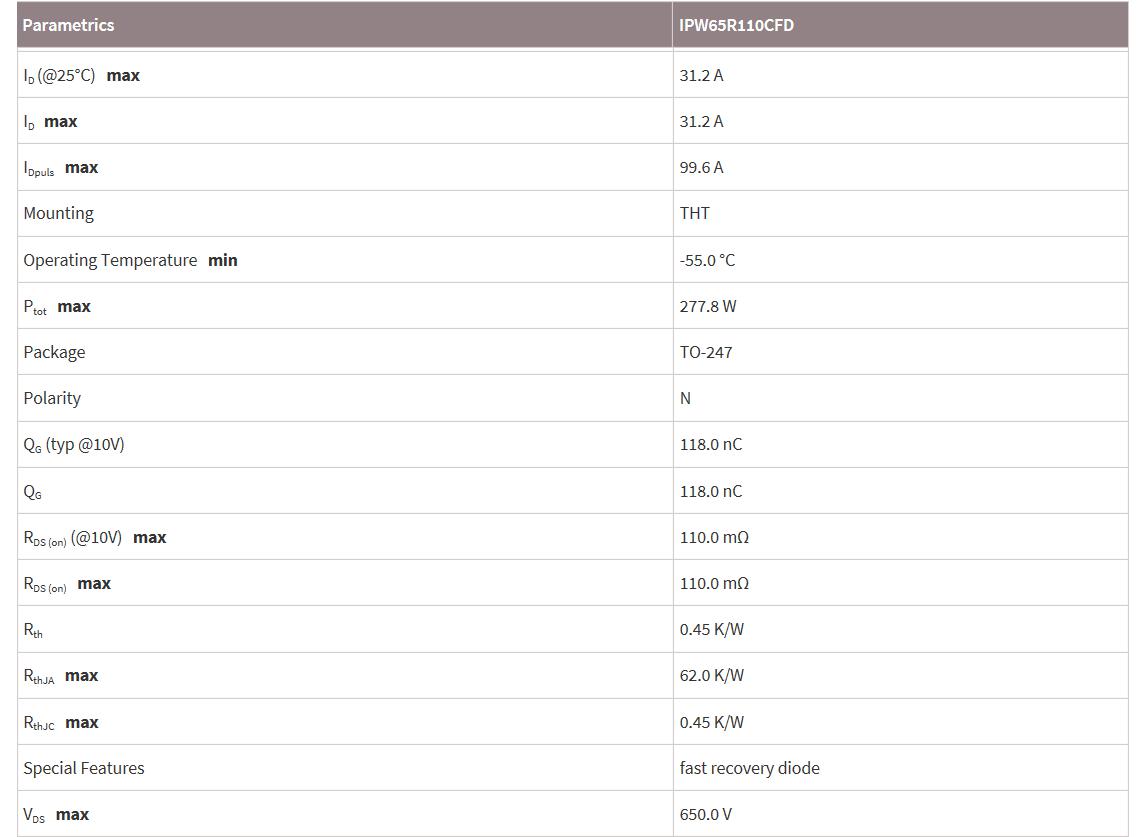Click the 62.0 K/W thermal resistance value

point(711,675)
